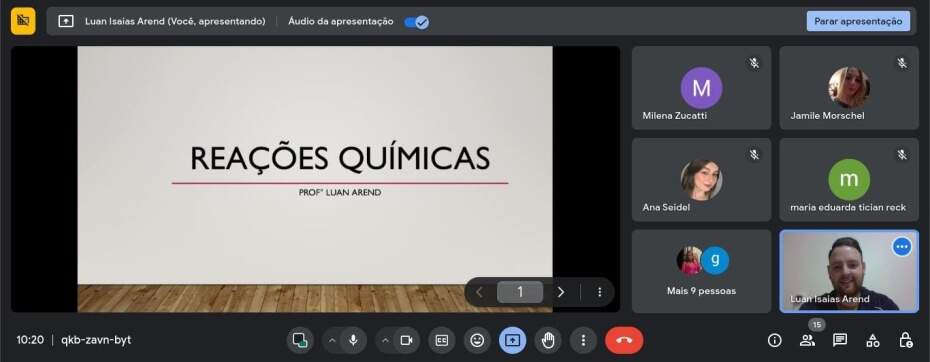
Task: Toggle the microphone mute button
Action: click(x=353, y=340)
